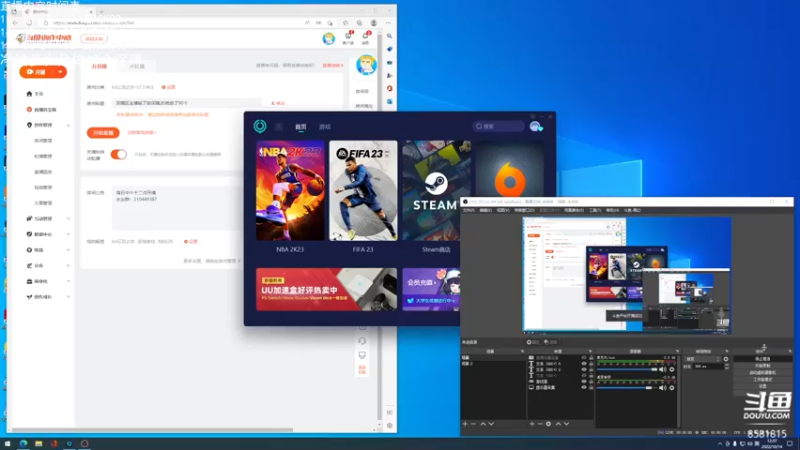This screenshot has height=450, width=800.
Task: Open File Explorer from the taskbar
Action: pos(38,444)
